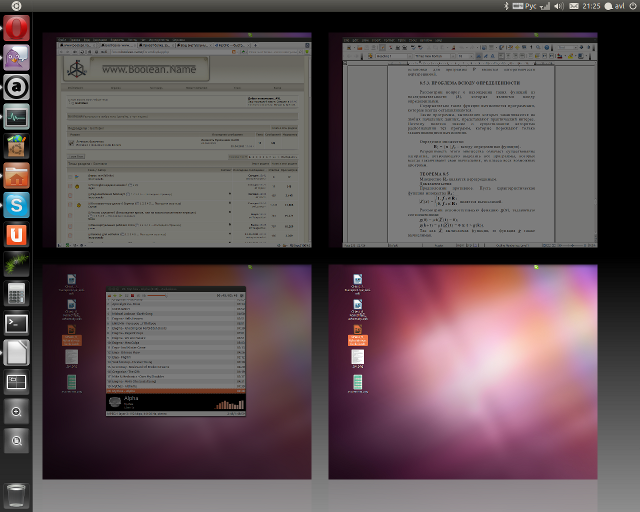Open the 21:25 clock menu

click(x=590, y=6)
